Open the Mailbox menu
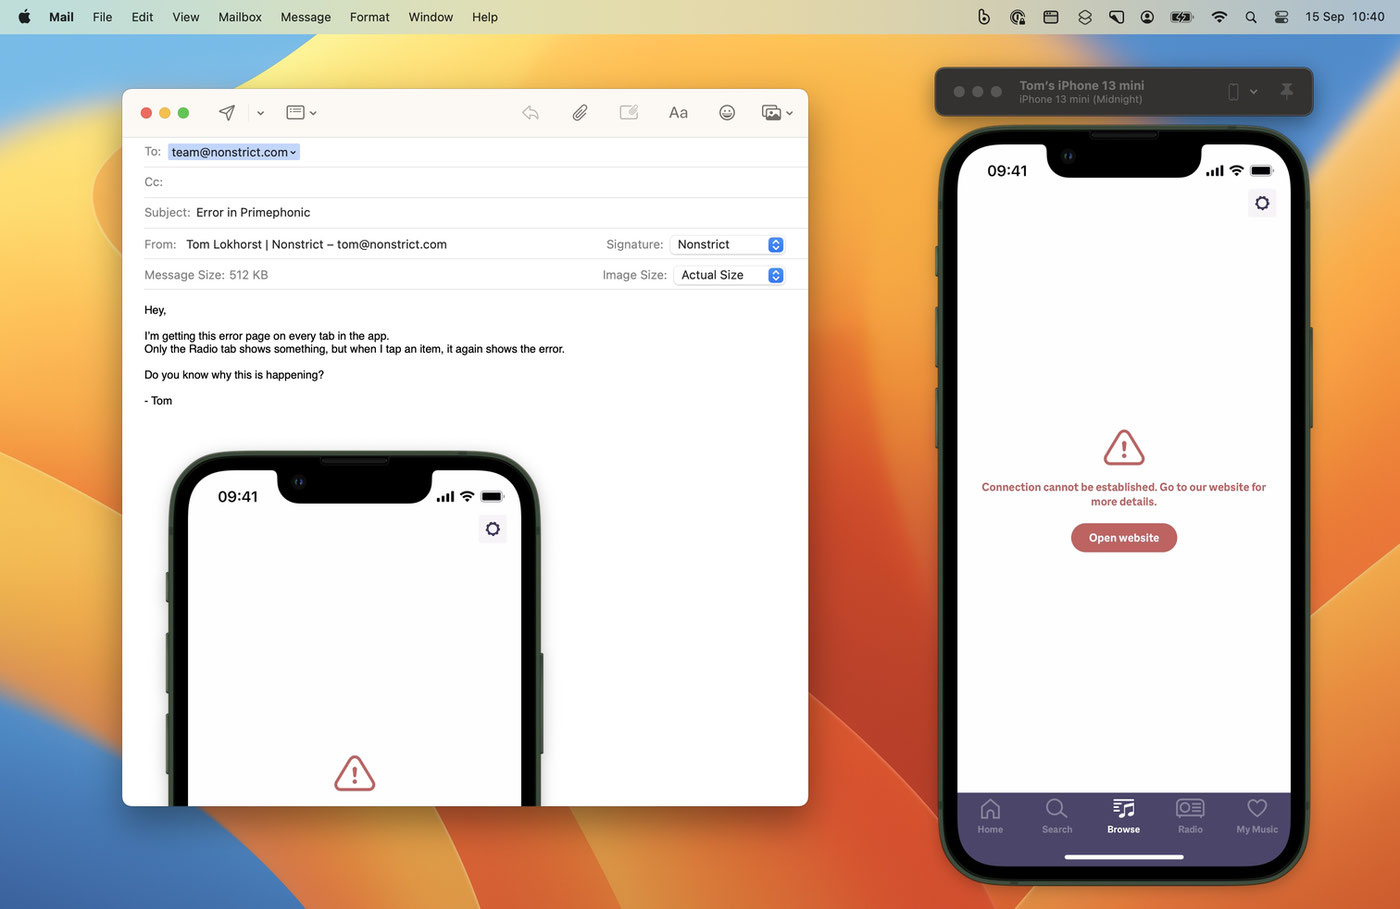The image size is (1400, 909). click(x=240, y=17)
